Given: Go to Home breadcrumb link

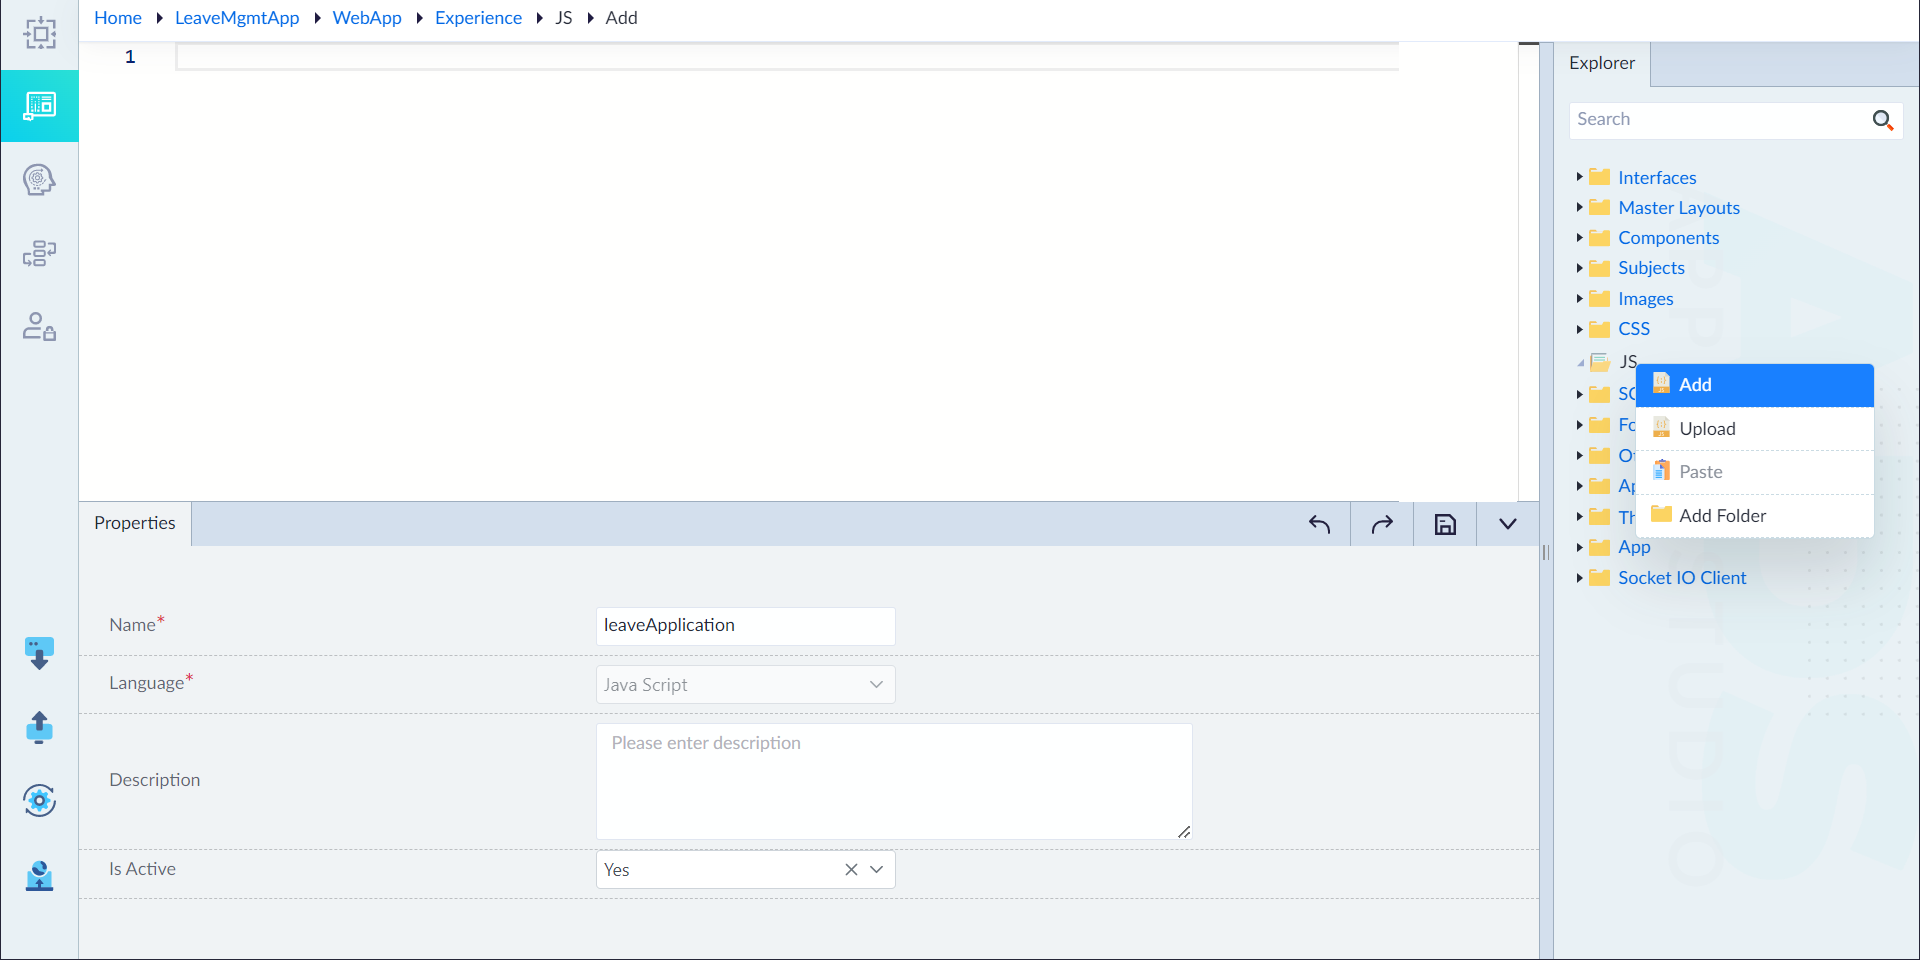Looking at the screenshot, I should [118, 18].
